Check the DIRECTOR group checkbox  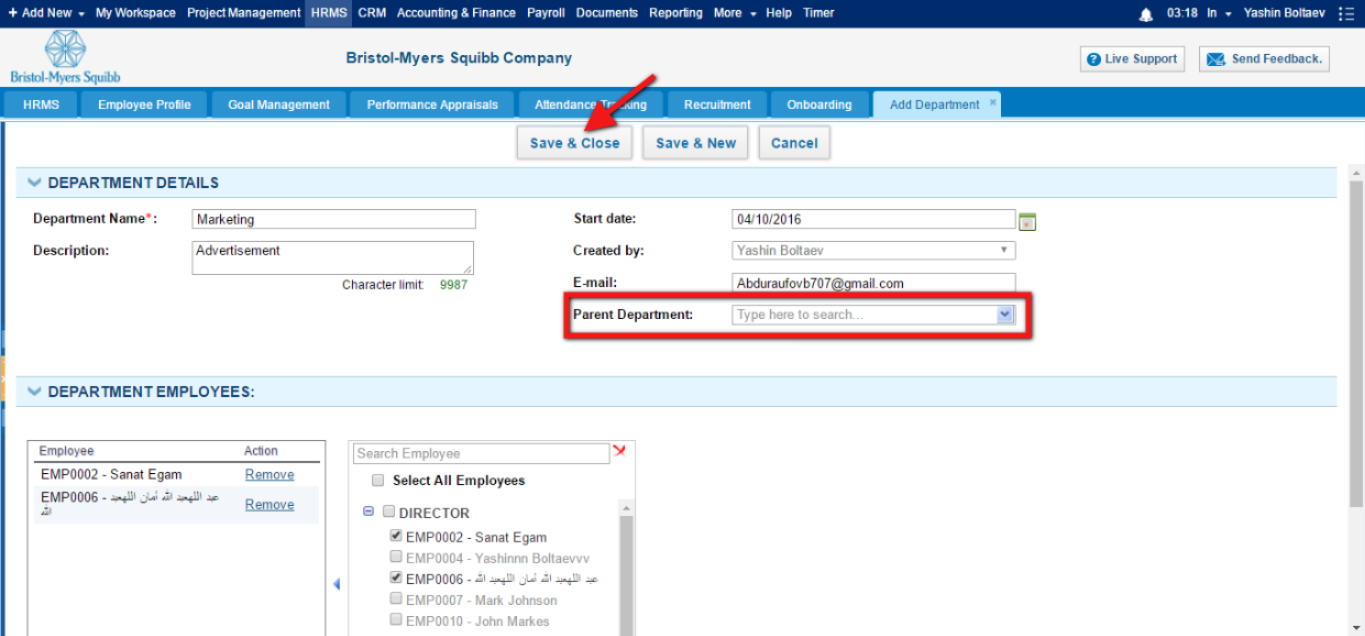pos(389,512)
